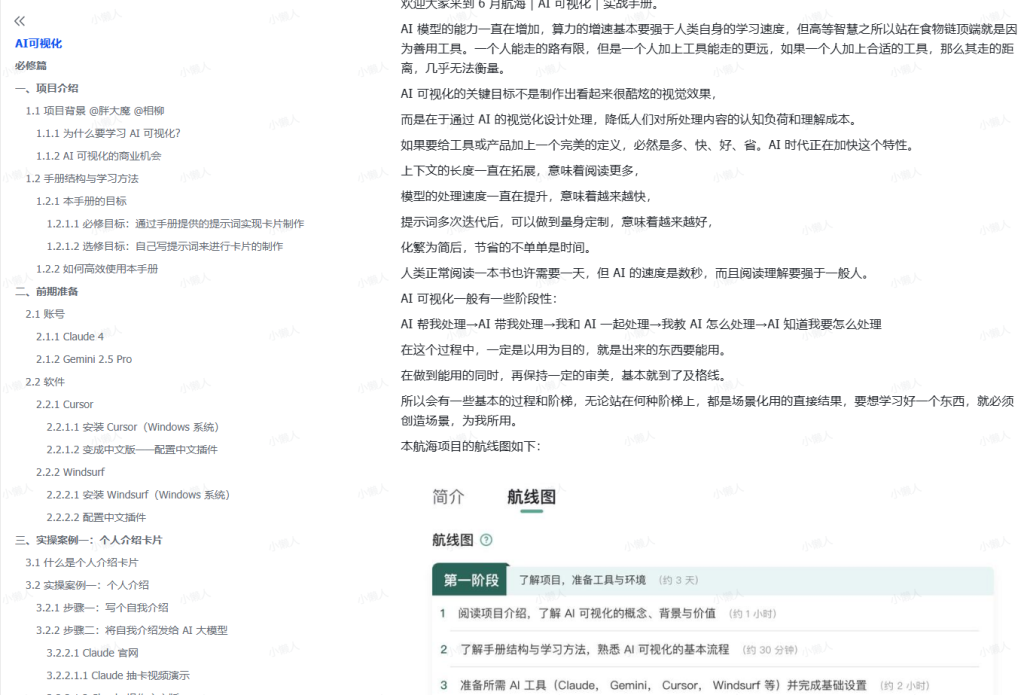The image size is (1024, 695).
Task: Open 2.2.1.2 变成中文版——配置中文插件
Action: point(132,449)
